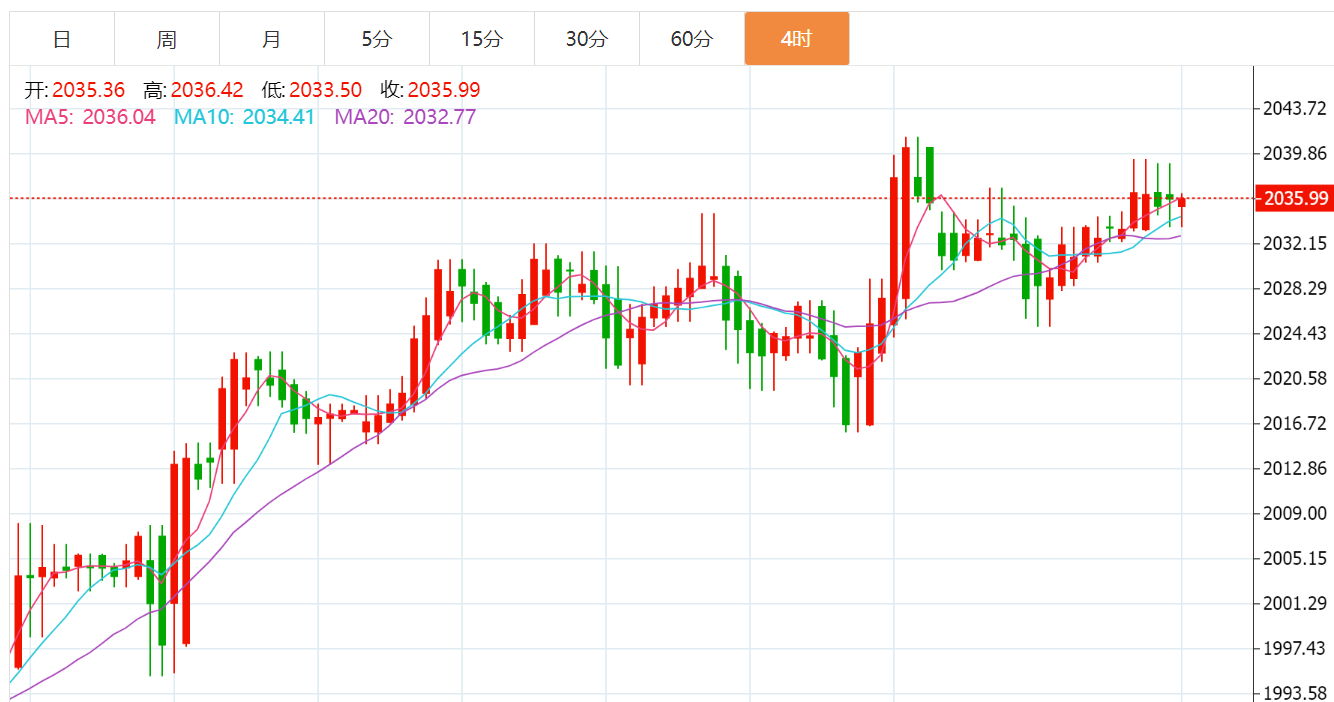Click the 2016.72 price axis label
The width and height of the screenshot is (1334, 702).
coord(1297,424)
